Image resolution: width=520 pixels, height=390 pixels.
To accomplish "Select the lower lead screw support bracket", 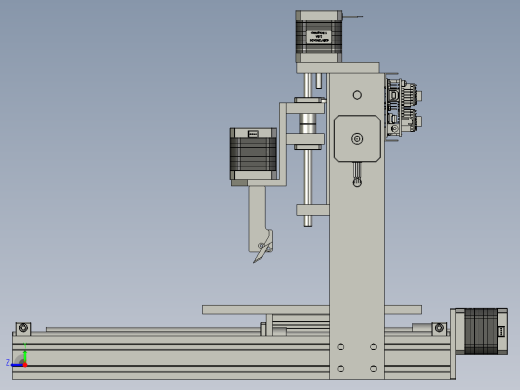I will coord(313,210).
